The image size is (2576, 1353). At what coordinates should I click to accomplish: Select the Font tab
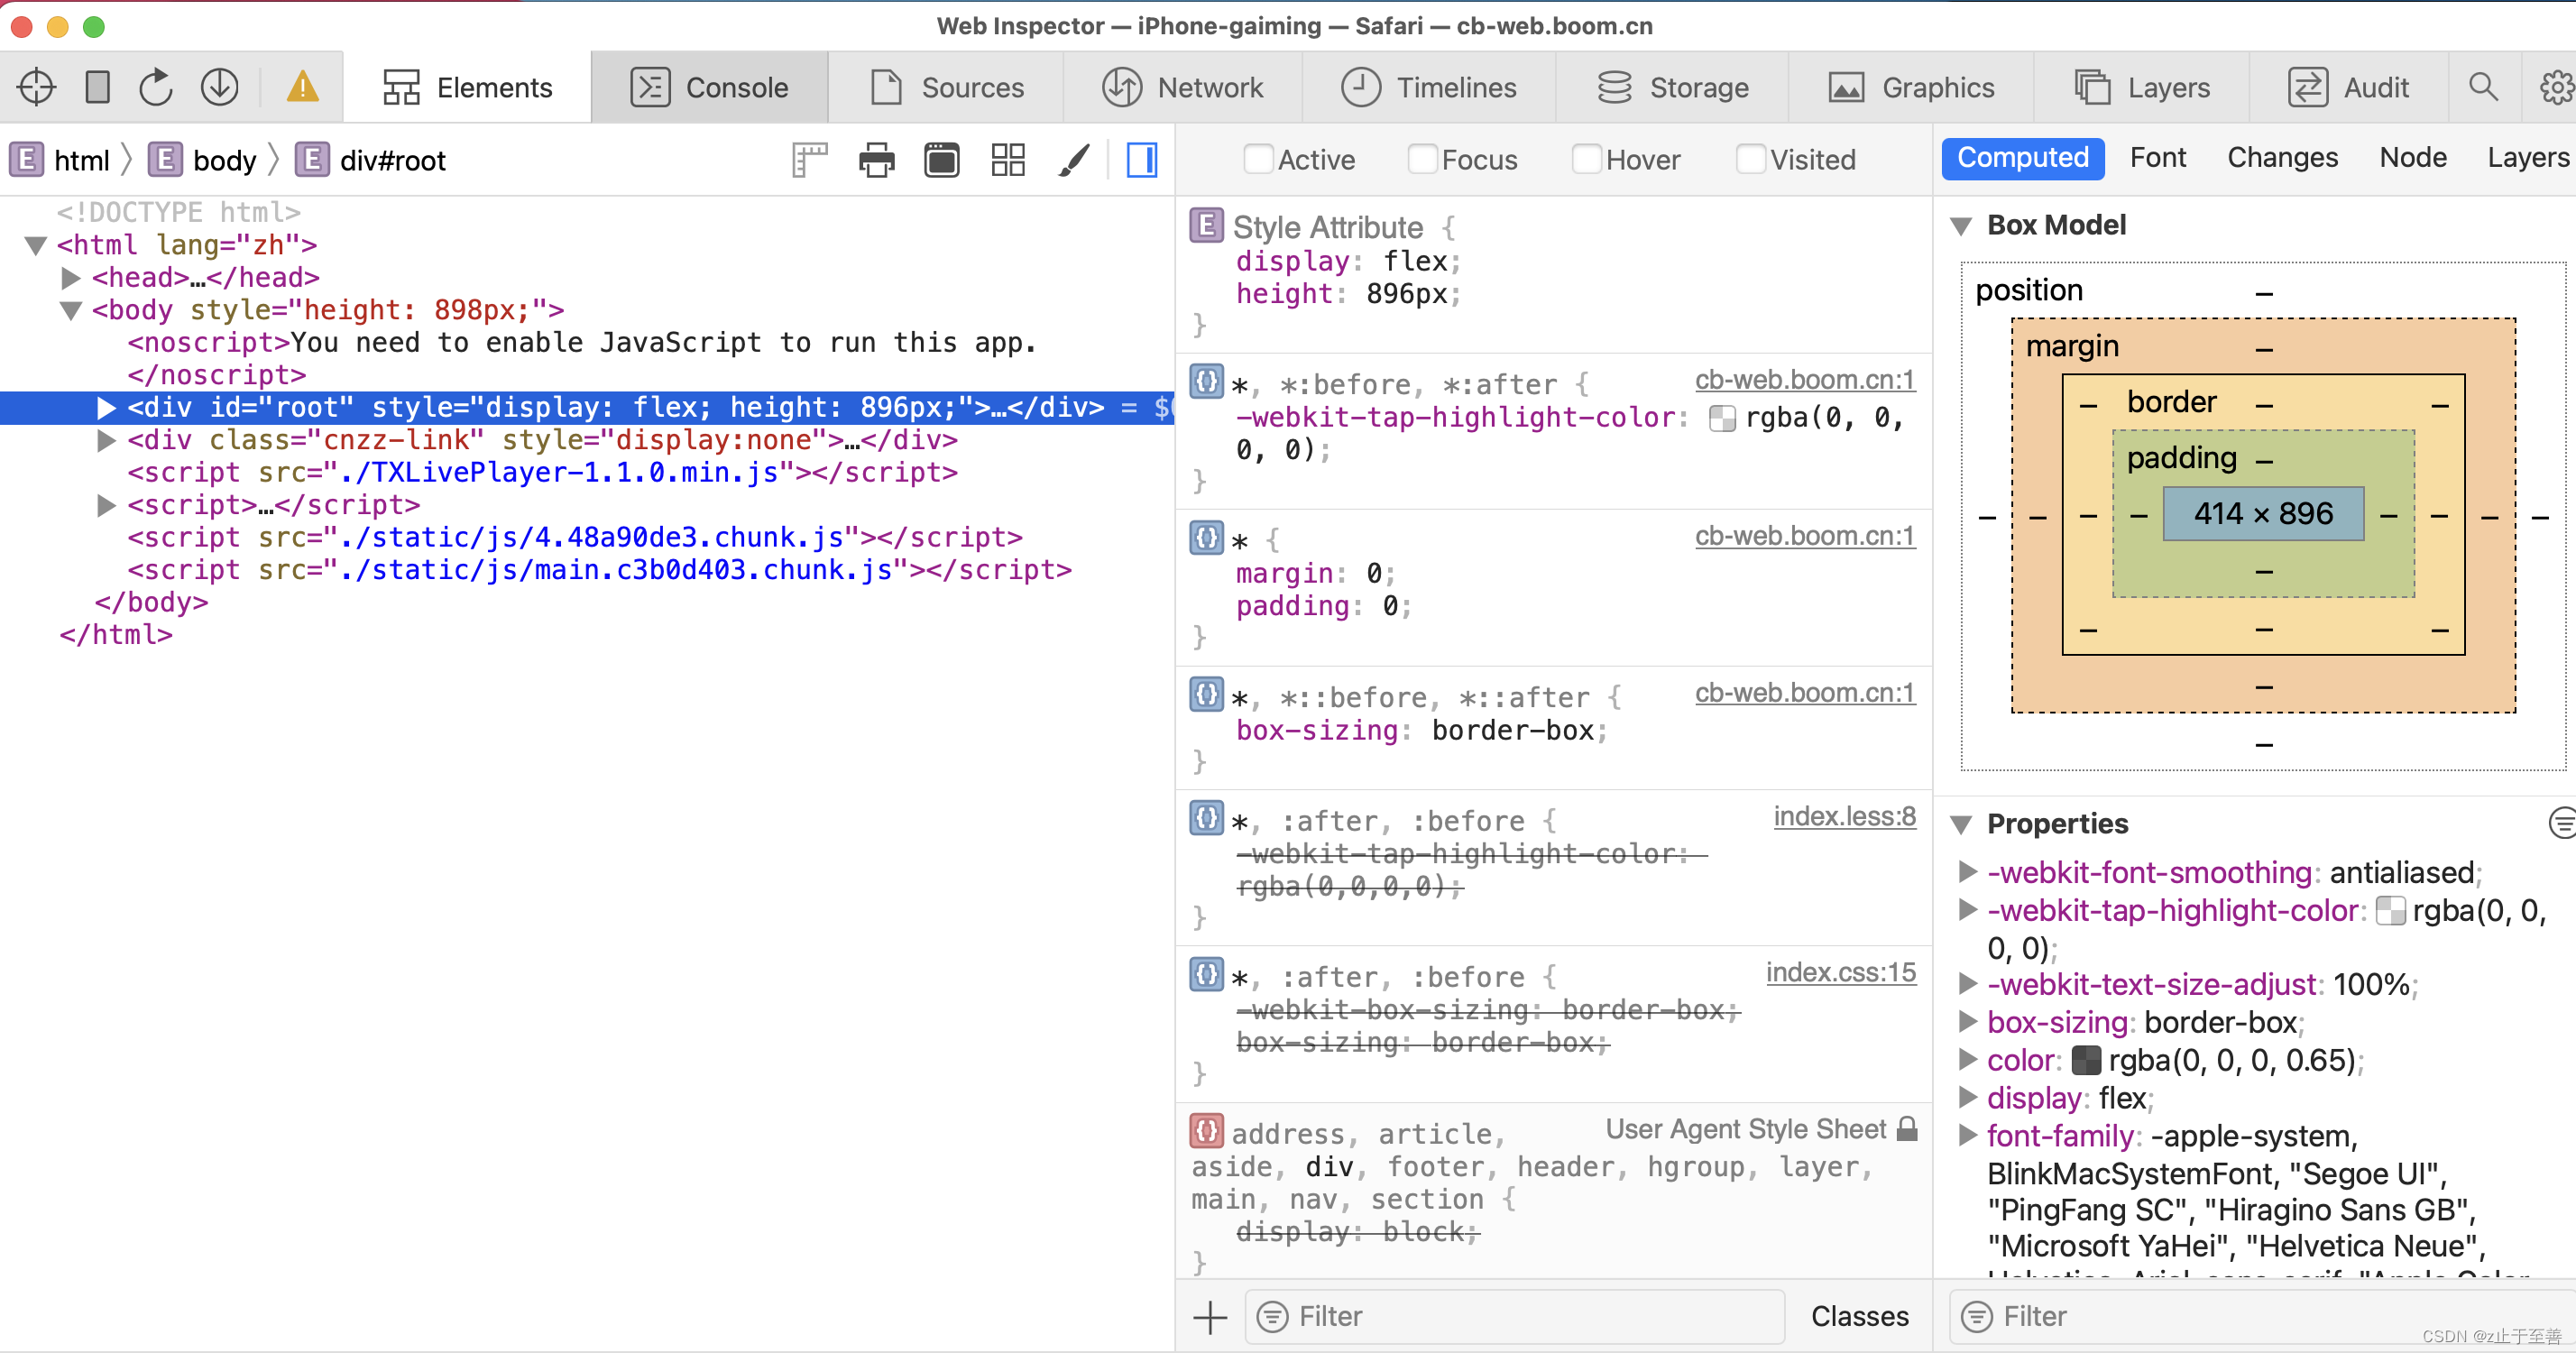point(2155,157)
